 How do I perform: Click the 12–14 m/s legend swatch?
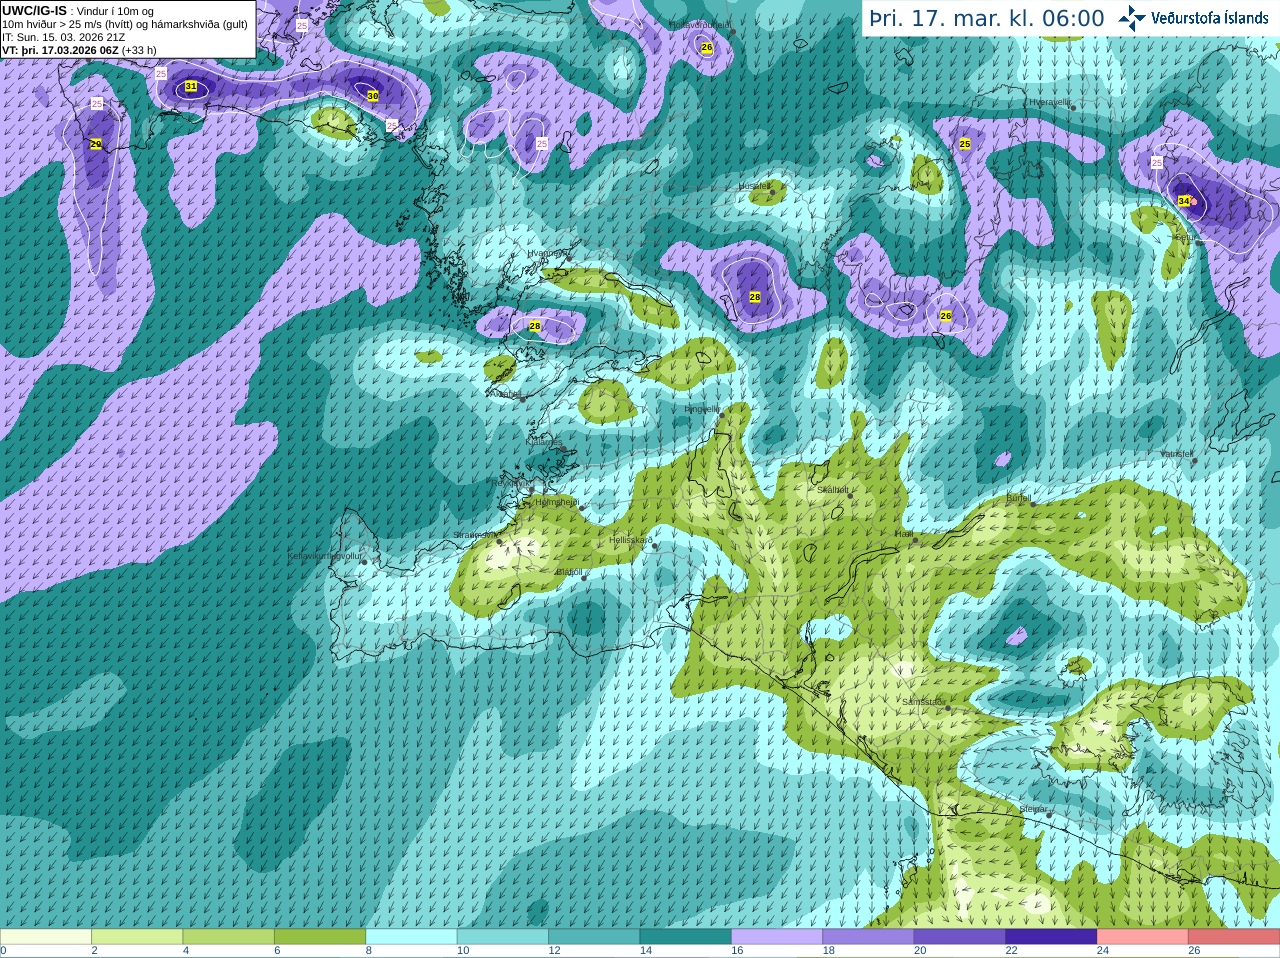(594, 936)
